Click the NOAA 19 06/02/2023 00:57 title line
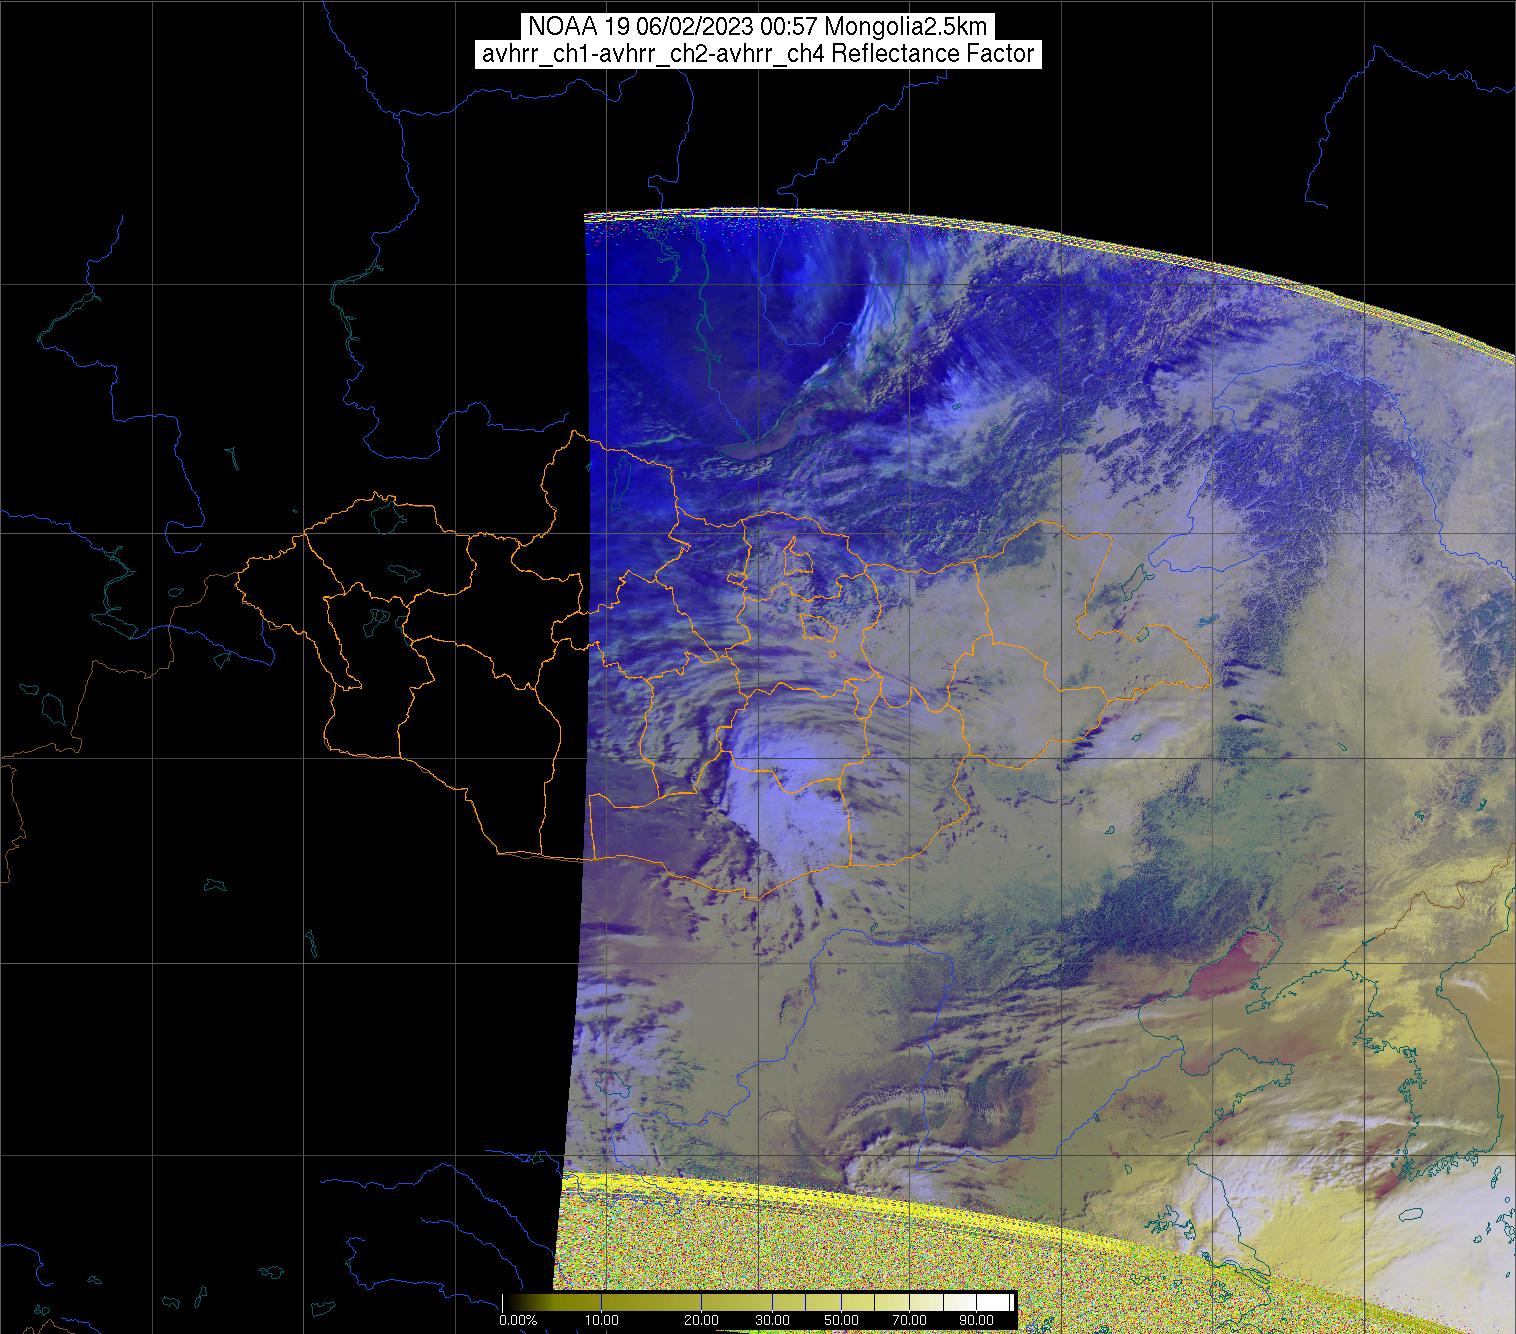 pyautogui.click(x=758, y=26)
